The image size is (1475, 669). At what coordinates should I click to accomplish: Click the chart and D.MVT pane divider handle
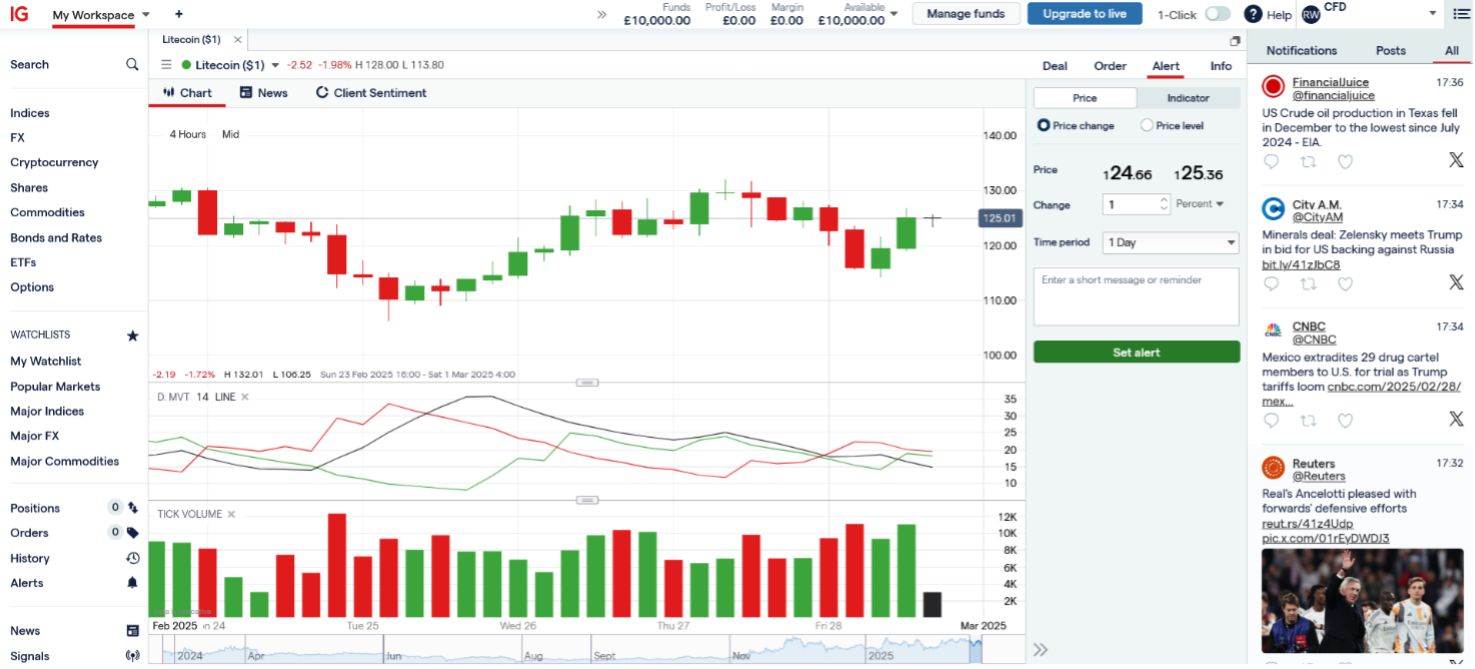pos(588,383)
